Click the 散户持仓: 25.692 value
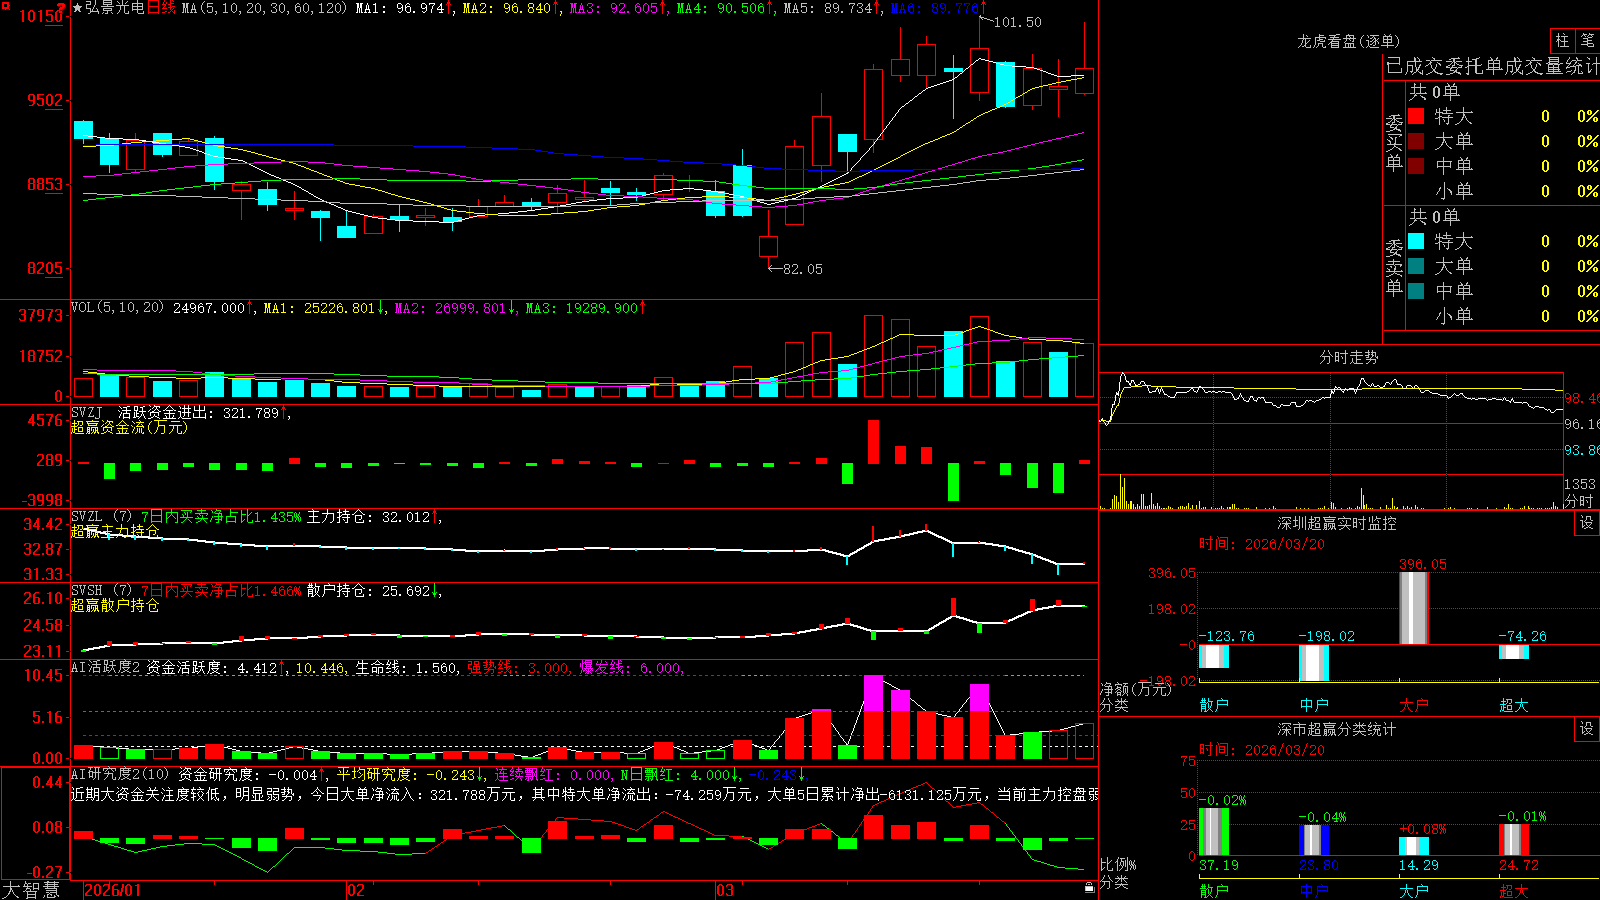Screen dimensions: 1600x900 [x=368, y=591]
